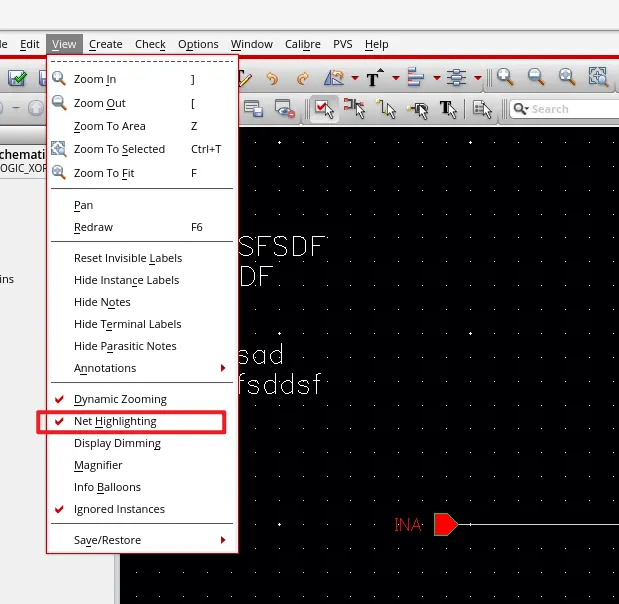The width and height of the screenshot is (619, 604).
Task: Click the Align objects icon
Action: click(x=416, y=77)
